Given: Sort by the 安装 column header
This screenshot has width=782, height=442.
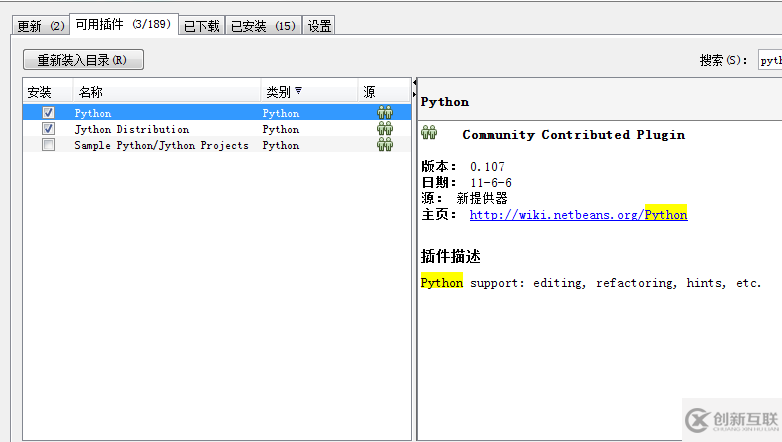Looking at the screenshot, I should tap(48, 92).
